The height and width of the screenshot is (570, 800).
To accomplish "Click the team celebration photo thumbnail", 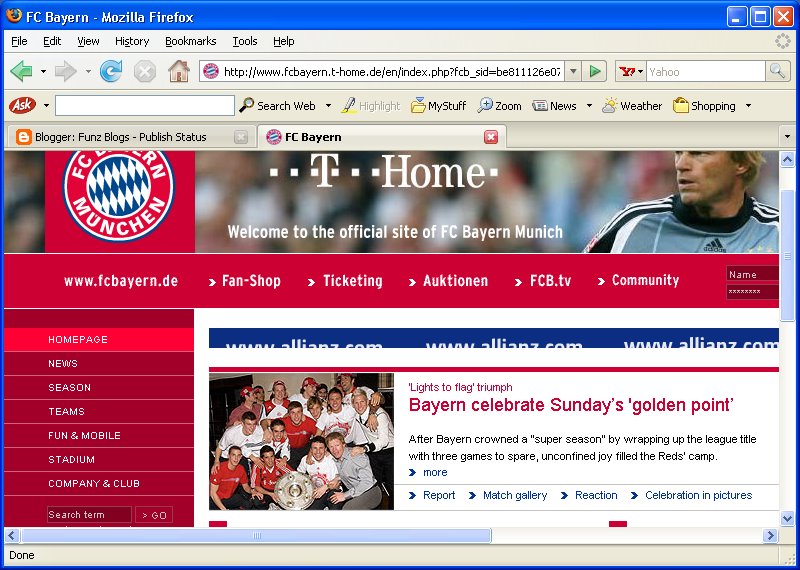I will [302, 441].
